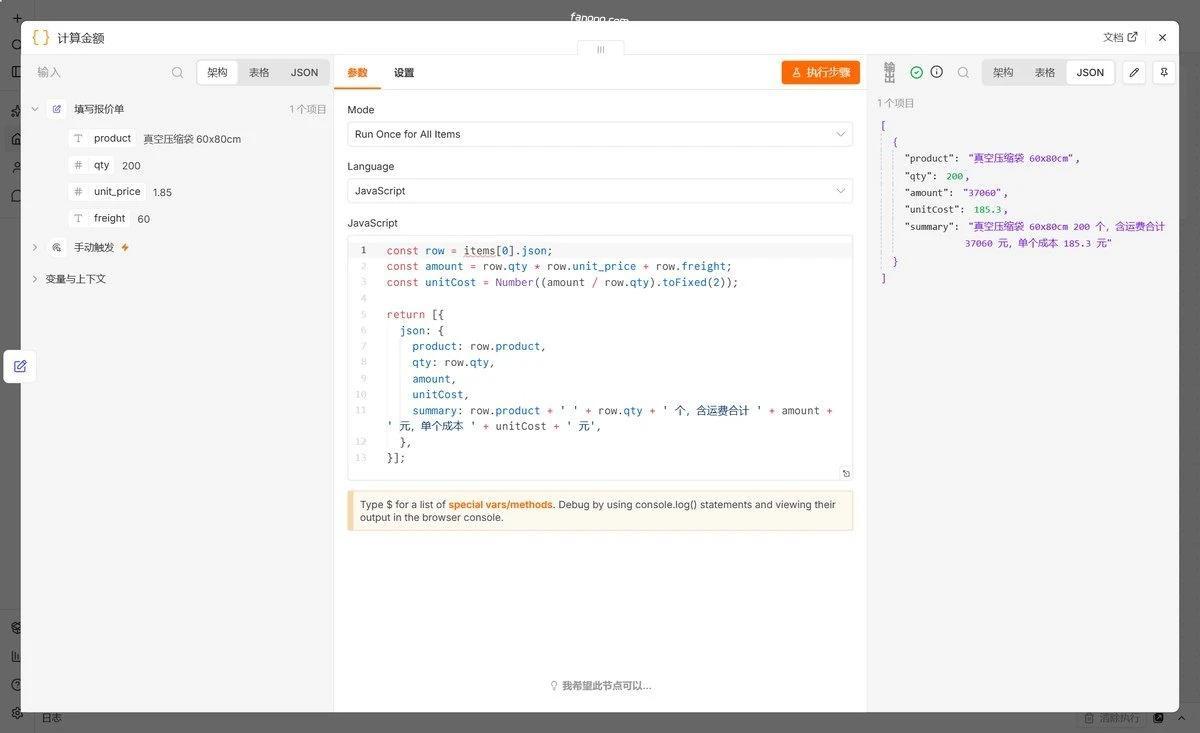Switch to the 参数 tab
The width and height of the screenshot is (1200, 733).
[x=357, y=73]
